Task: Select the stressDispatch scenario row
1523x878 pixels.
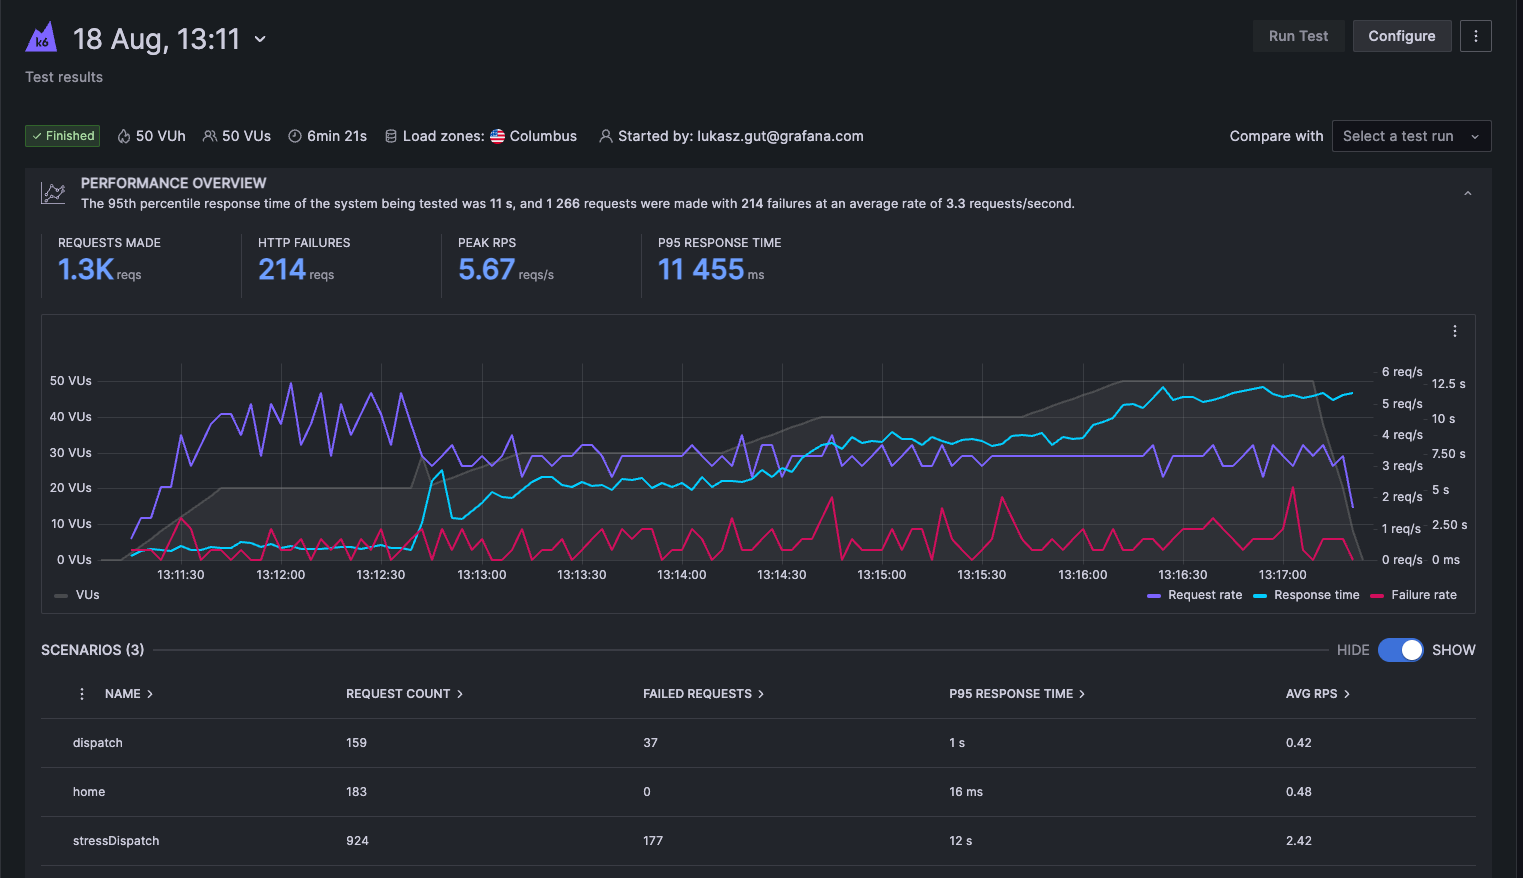Action: [116, 841]
